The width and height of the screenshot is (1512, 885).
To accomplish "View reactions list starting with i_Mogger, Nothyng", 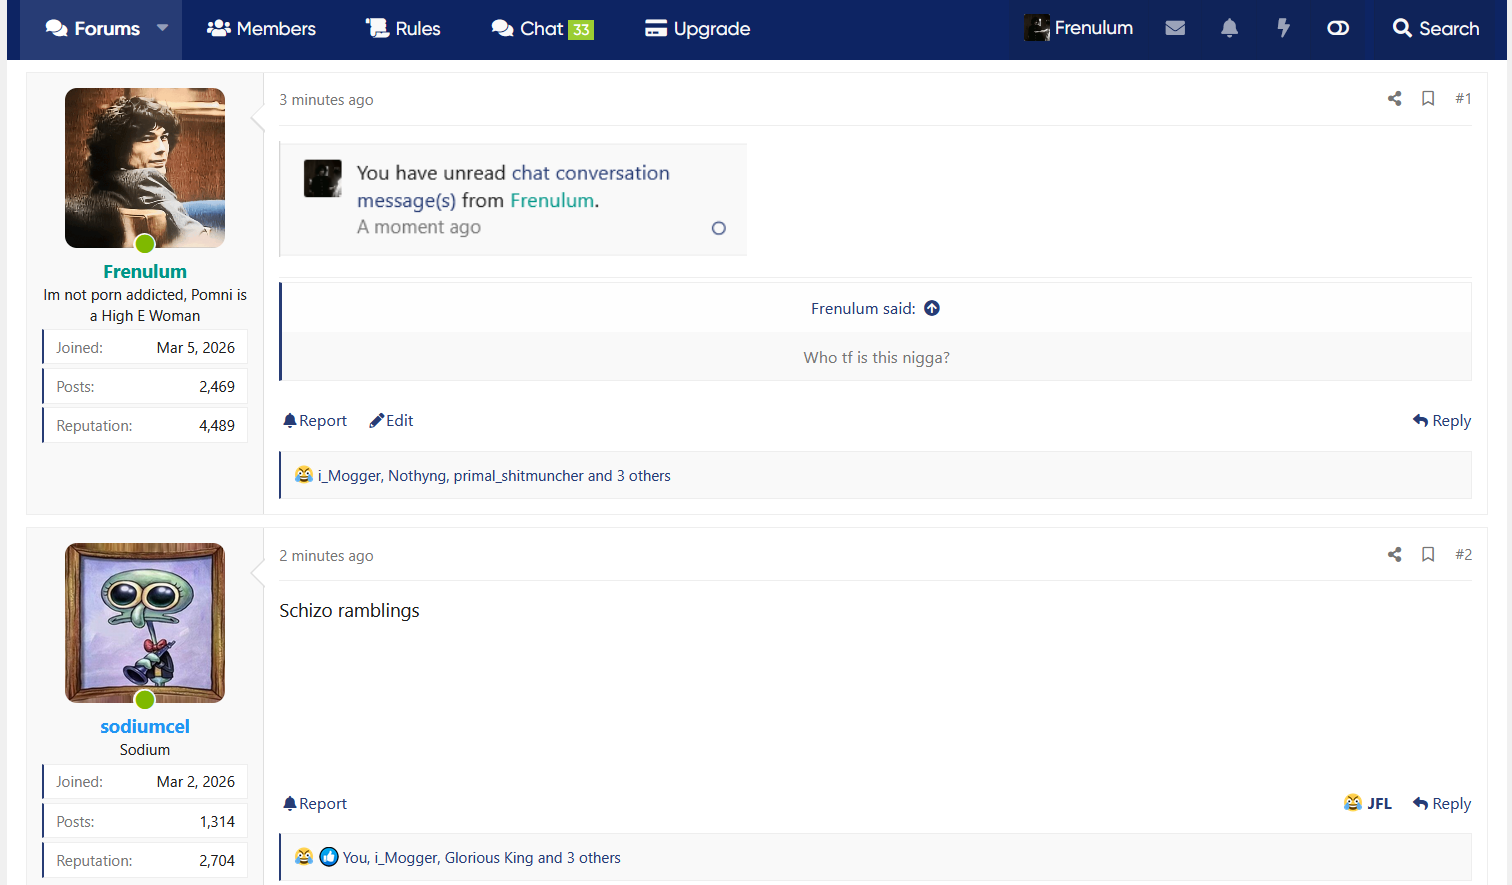I will 494,476.
